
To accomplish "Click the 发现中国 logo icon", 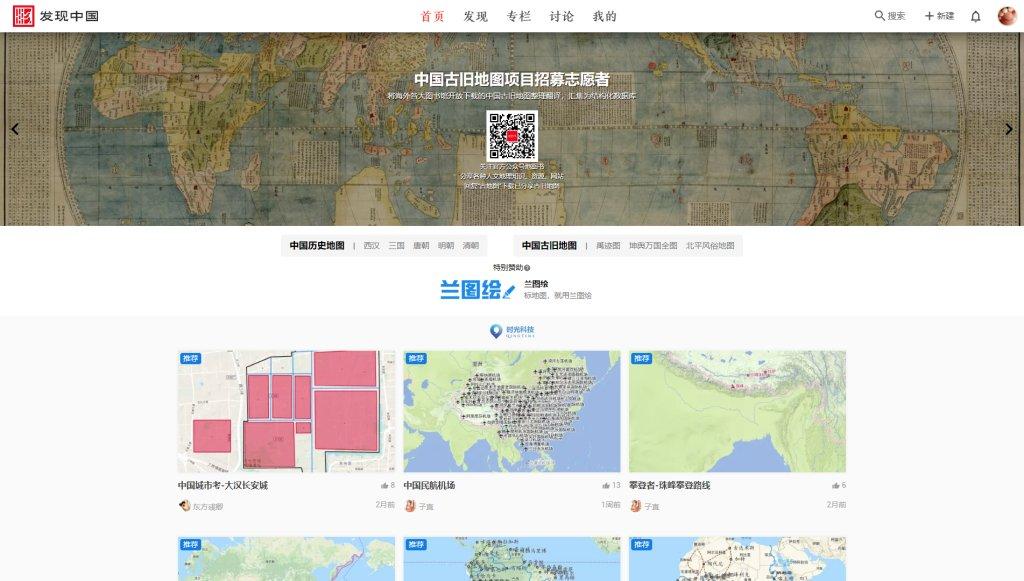I will tap(24, 16).
